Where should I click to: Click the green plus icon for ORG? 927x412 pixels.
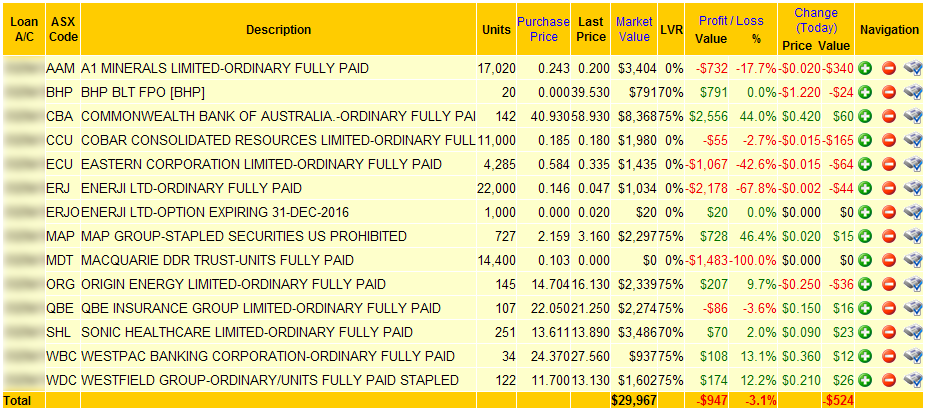pos(866,284)
